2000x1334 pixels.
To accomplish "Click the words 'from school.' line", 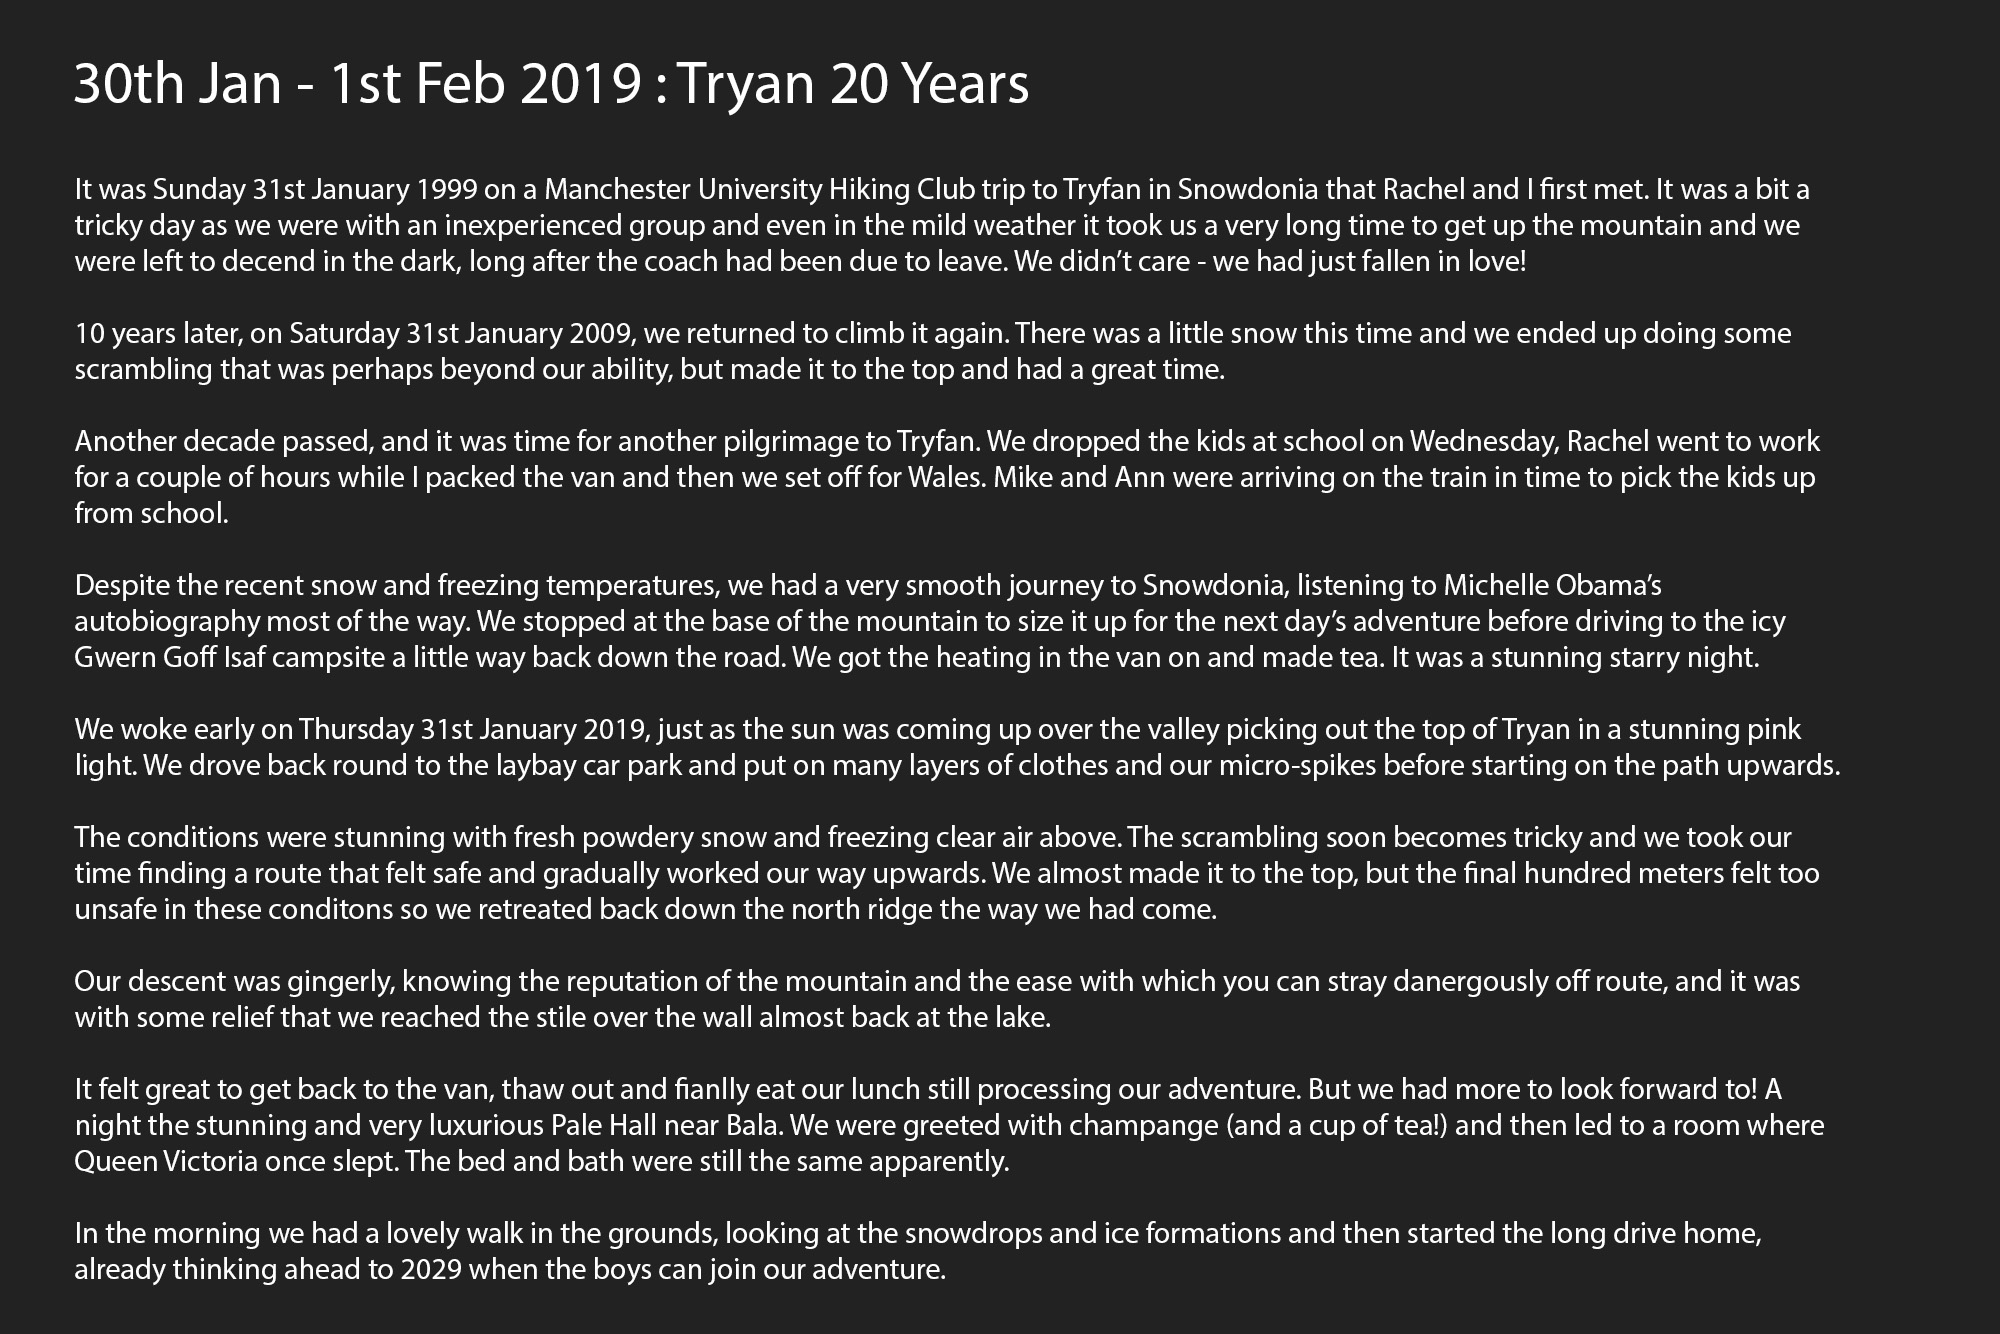I will [x=152, y=513].
